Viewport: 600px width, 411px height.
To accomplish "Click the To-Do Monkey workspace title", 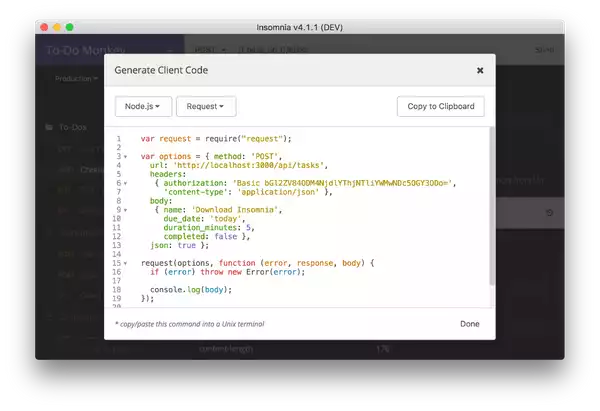I will pyautogui.click(x=86, y=50).
